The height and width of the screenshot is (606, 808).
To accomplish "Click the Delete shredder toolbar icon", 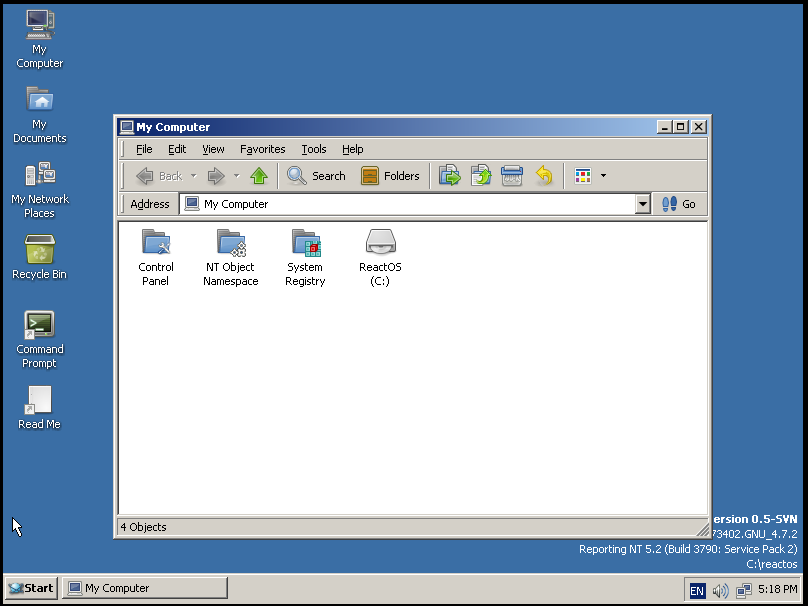I will 512,176.
